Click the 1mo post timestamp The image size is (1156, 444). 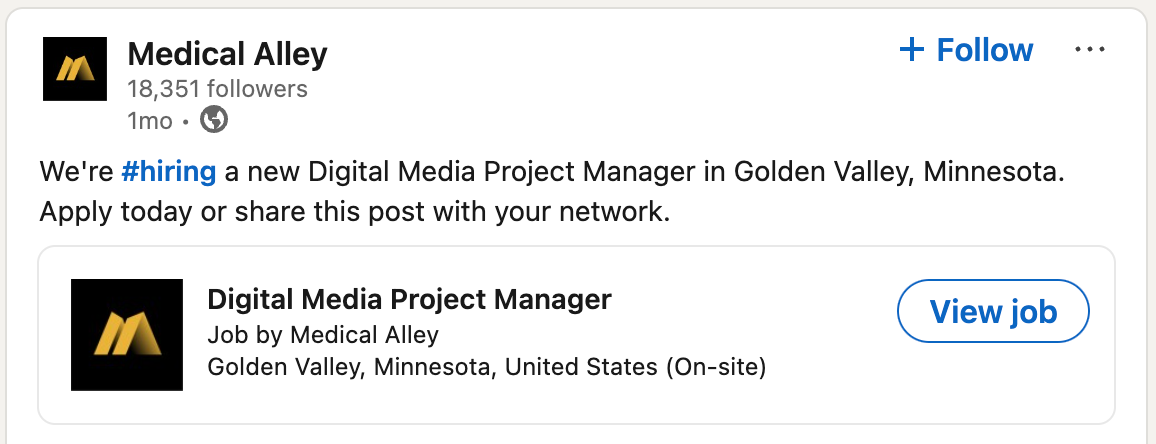pyautogui.click(x=148, y=122)
